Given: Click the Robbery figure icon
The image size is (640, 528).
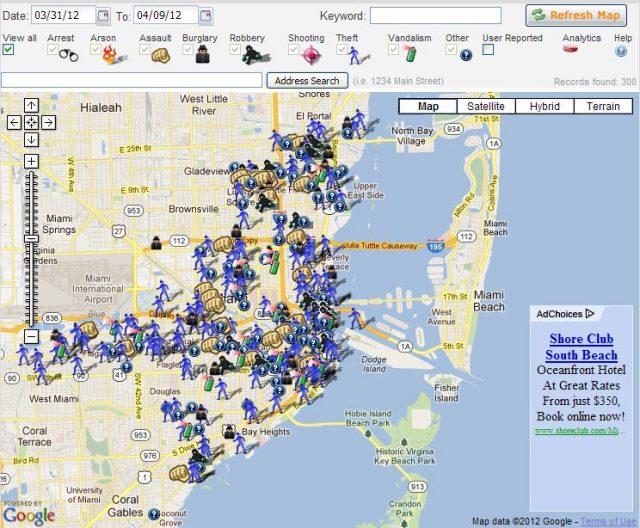Looking at the screenshot, I should click(x=254, y=55).
